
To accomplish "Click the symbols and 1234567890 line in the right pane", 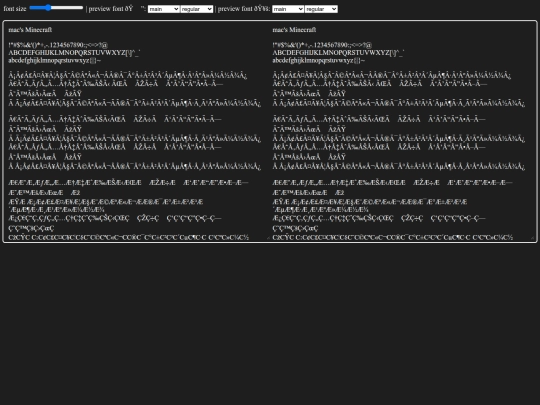I will point(322,45).
